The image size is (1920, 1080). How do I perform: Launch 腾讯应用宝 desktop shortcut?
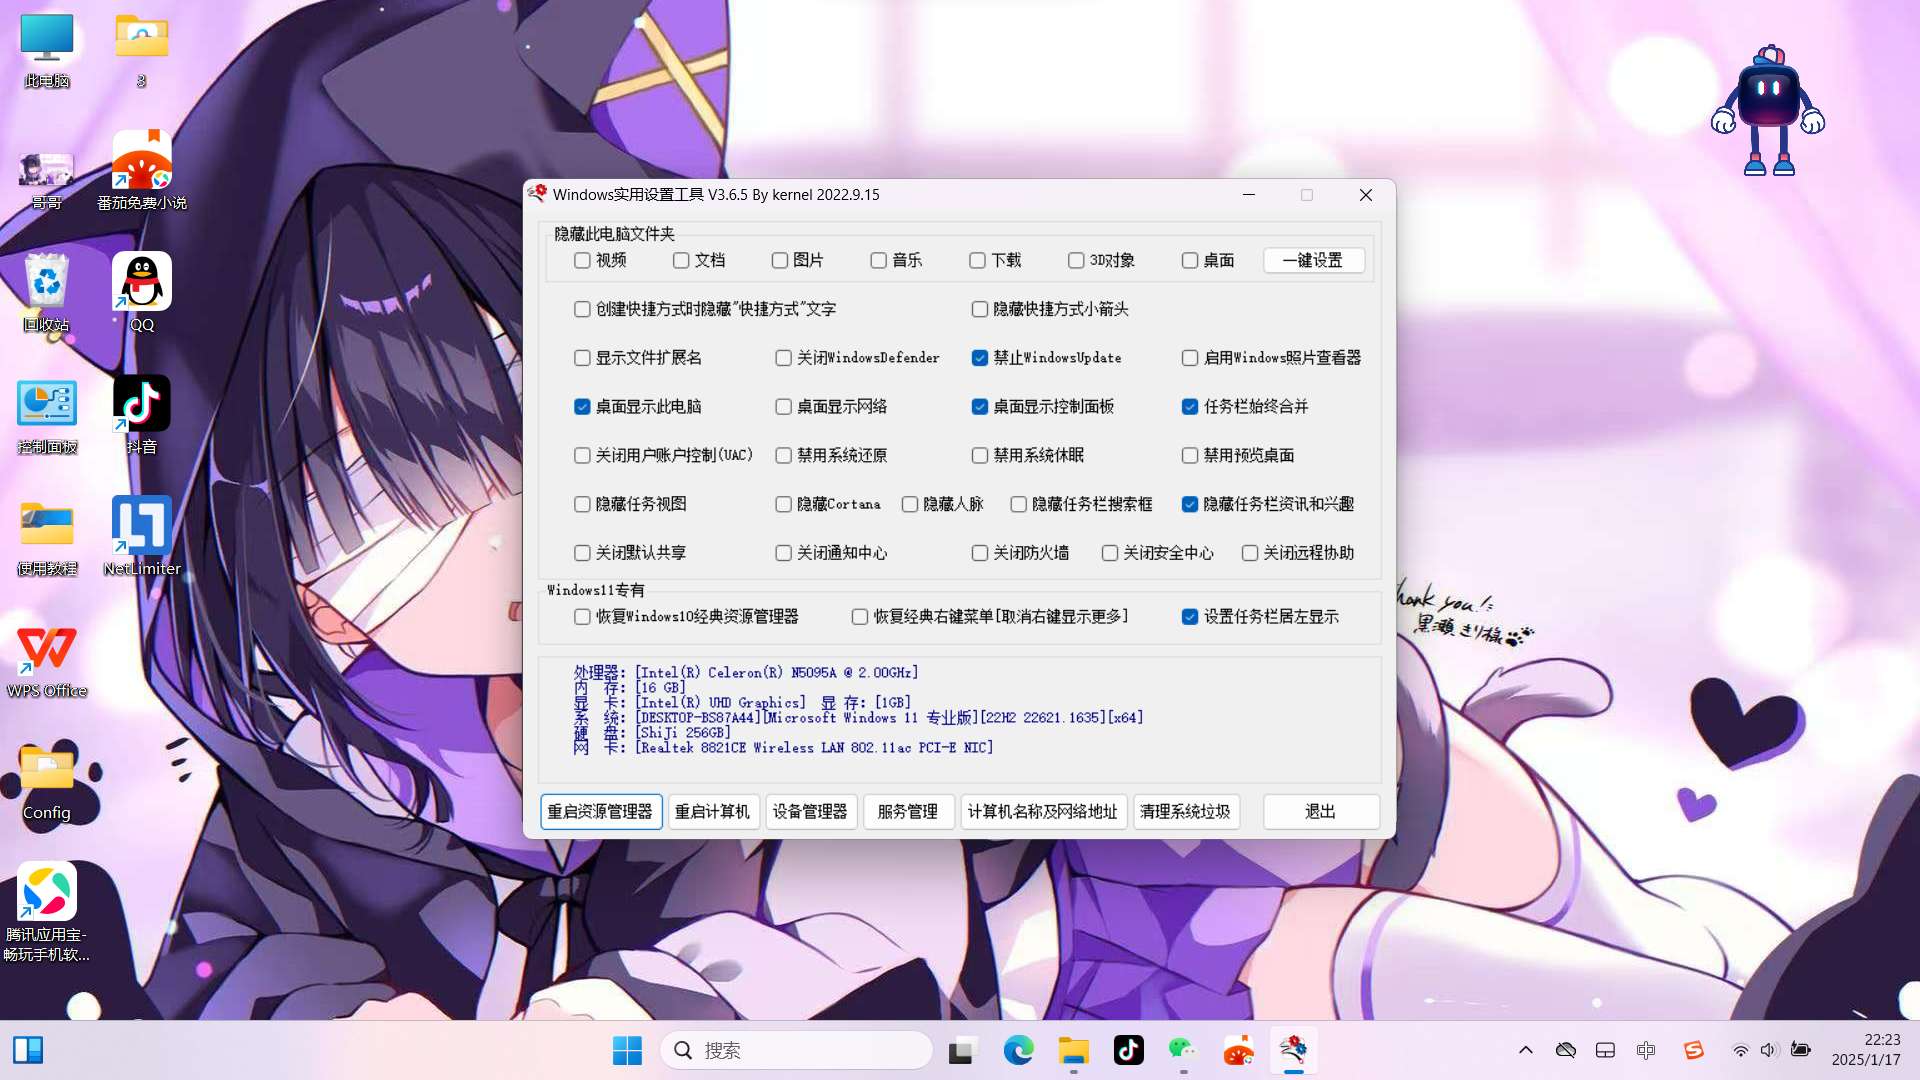[x=46, y=910]
